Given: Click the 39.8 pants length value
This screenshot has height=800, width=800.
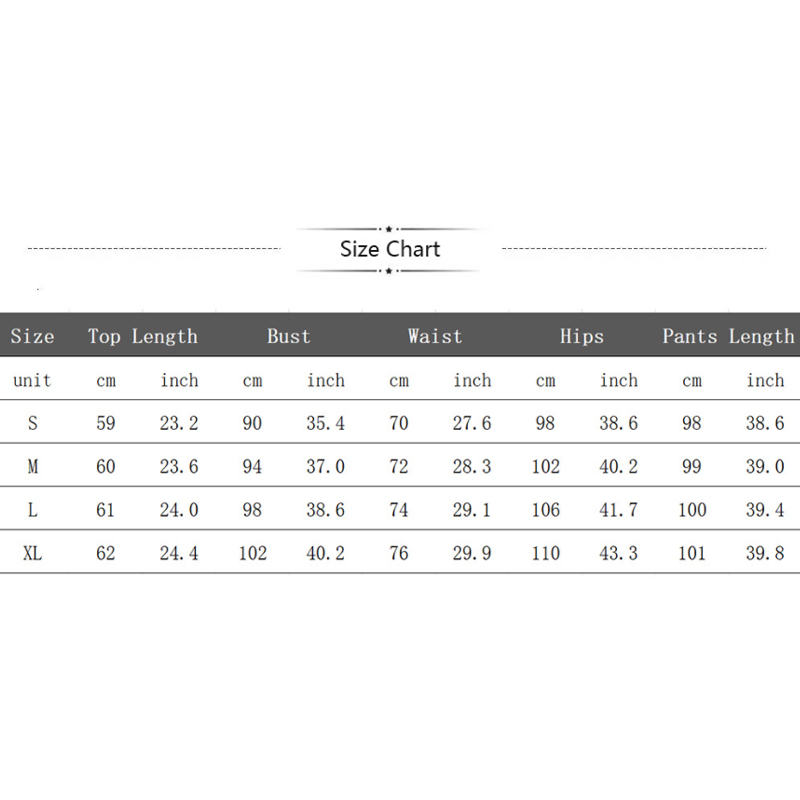Looking at the screenshot, I should (x=765, y=553).
